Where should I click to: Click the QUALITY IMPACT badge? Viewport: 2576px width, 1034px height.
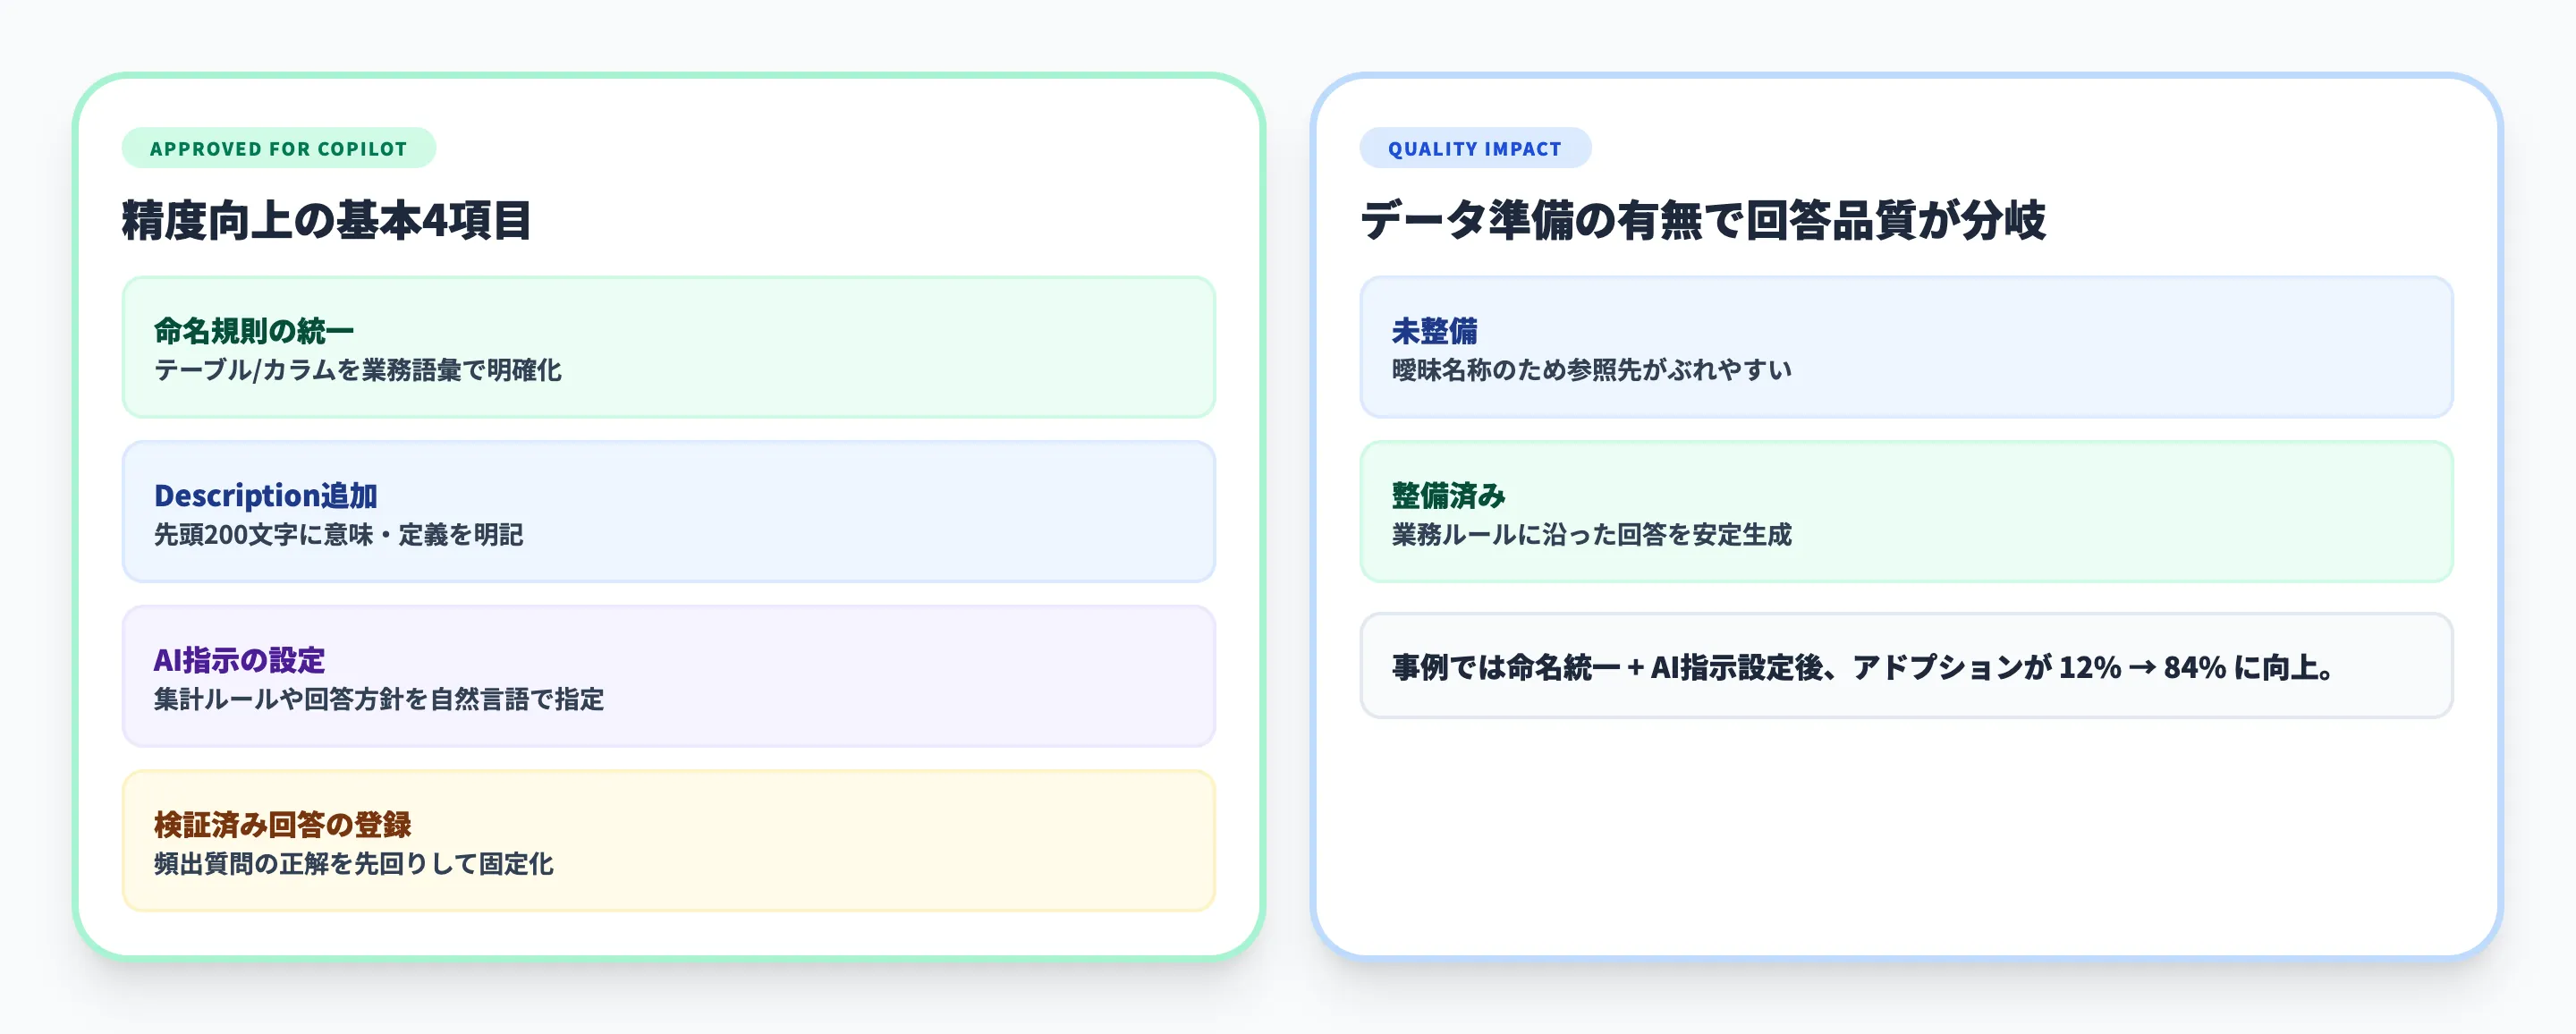[x=1474, y=148]
